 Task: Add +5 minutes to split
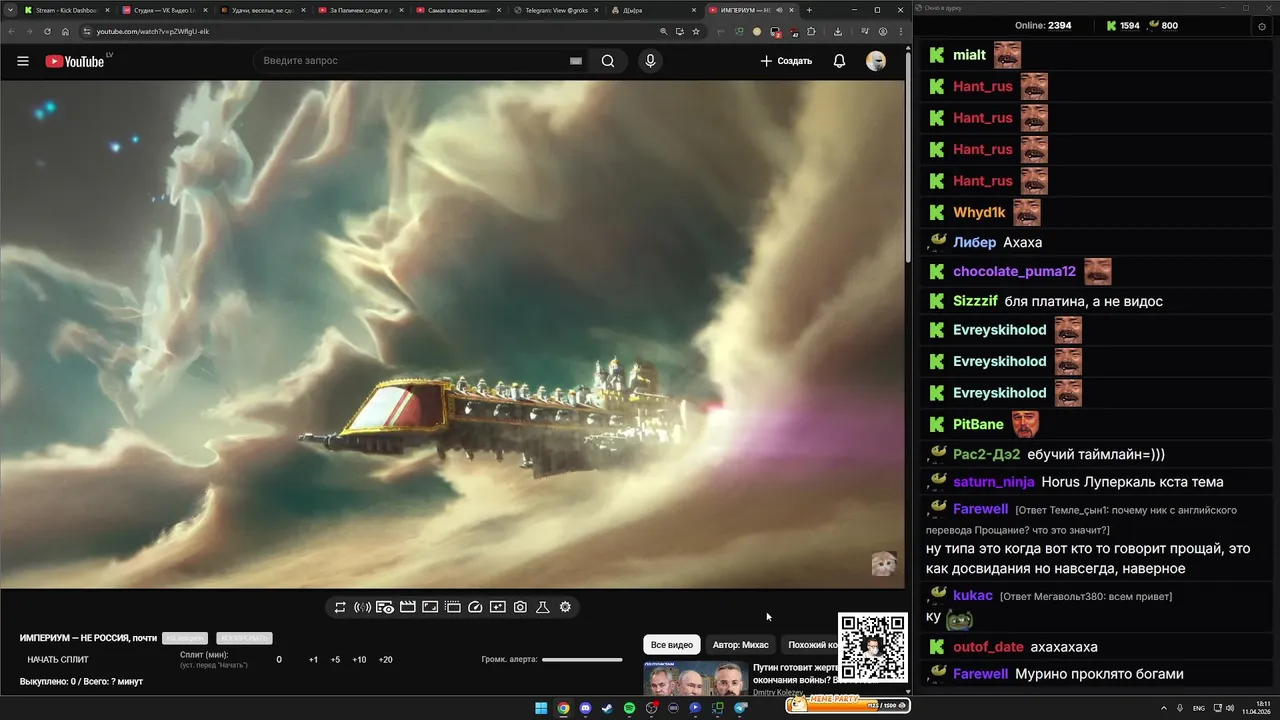click(335, 660)
